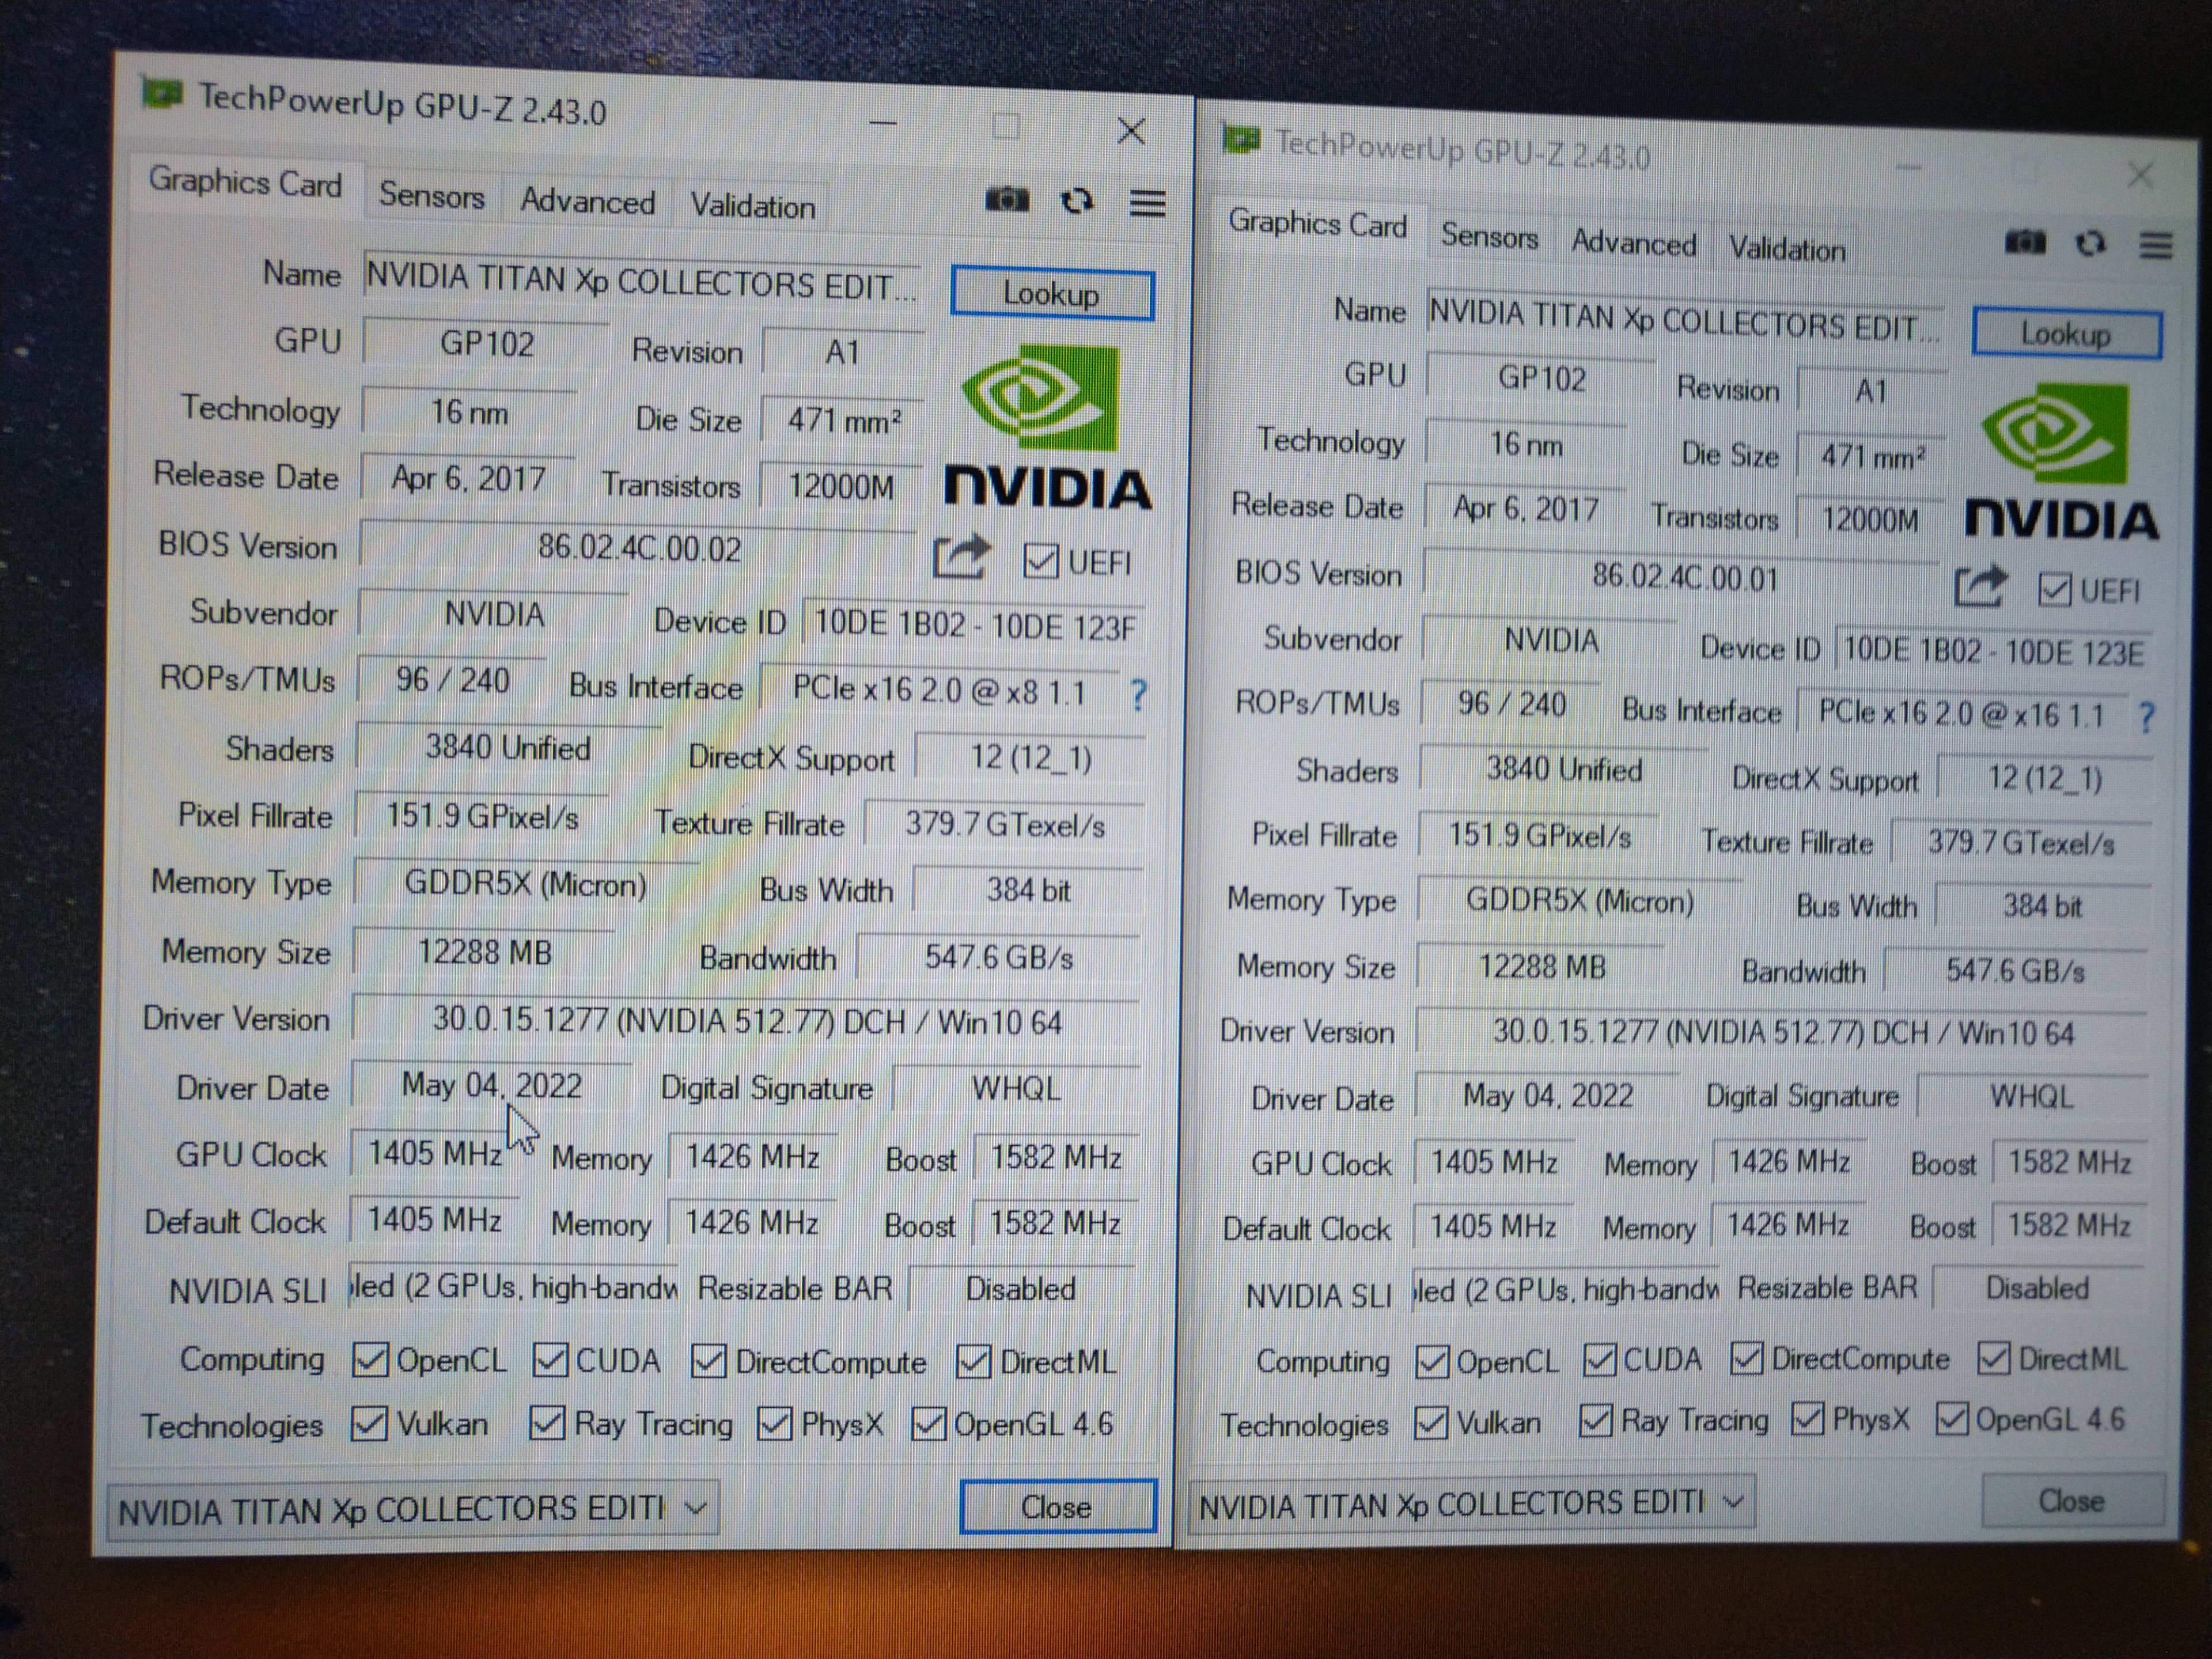2212x1659 pixels.
Task: Toggle CUDA checkbox in left window
Action: point(550,1360)
